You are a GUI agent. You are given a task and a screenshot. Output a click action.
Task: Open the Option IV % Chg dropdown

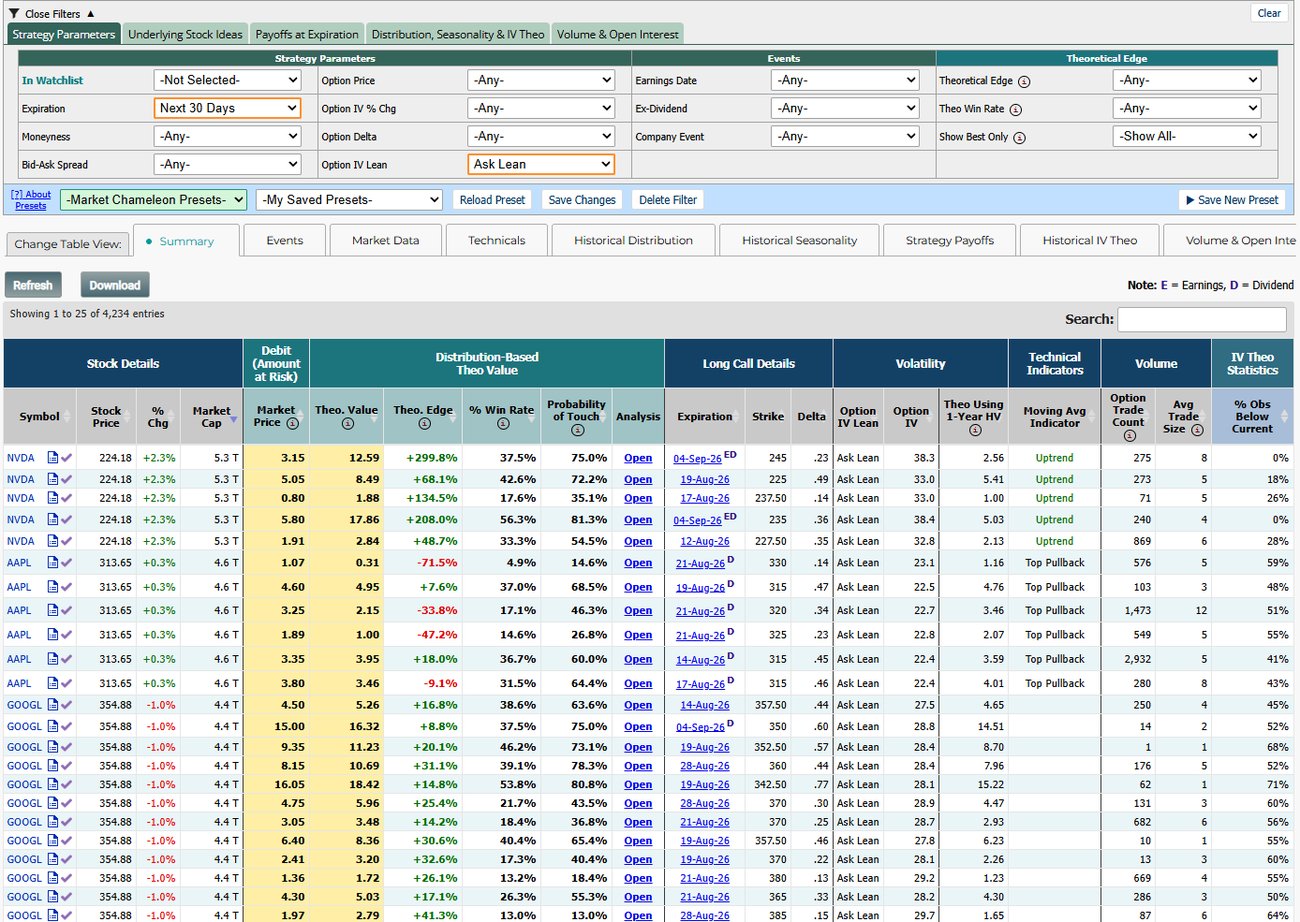541,108
